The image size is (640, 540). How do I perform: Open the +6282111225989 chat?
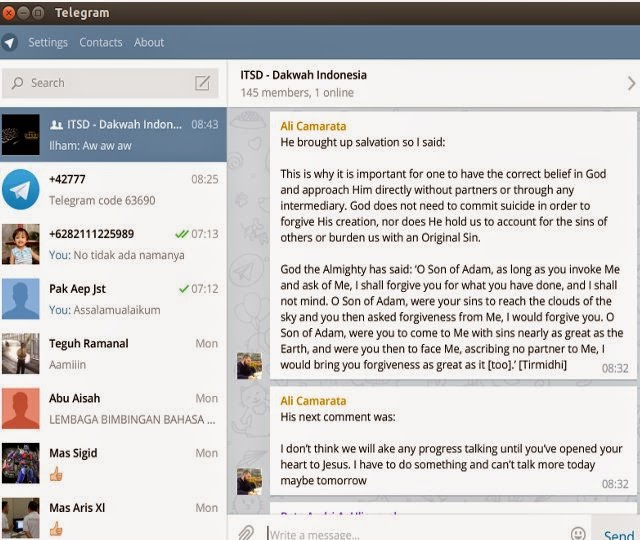pyautogui.click(x=113, y=244)
